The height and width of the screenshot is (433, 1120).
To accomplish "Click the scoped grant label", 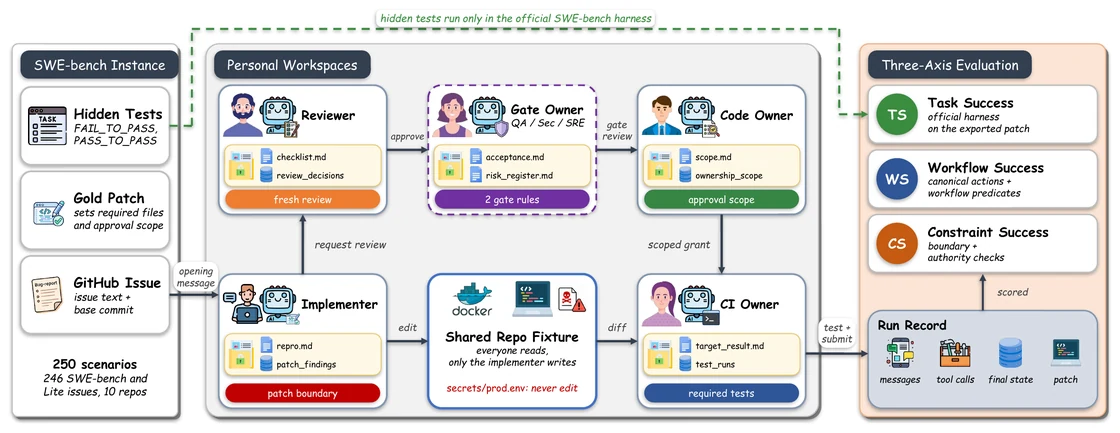I will 679,244.
